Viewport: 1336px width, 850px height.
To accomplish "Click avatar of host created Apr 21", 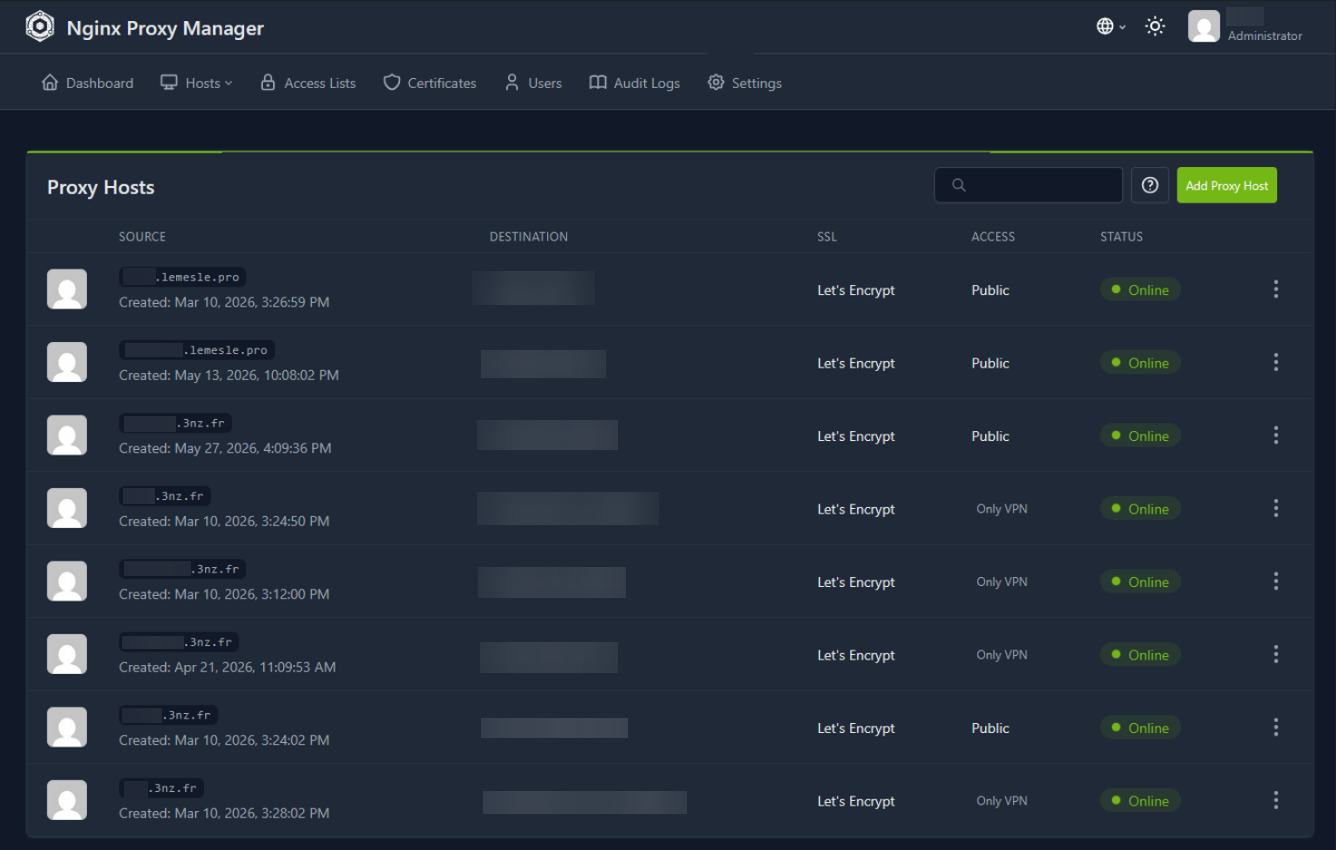I will [67, 654].
